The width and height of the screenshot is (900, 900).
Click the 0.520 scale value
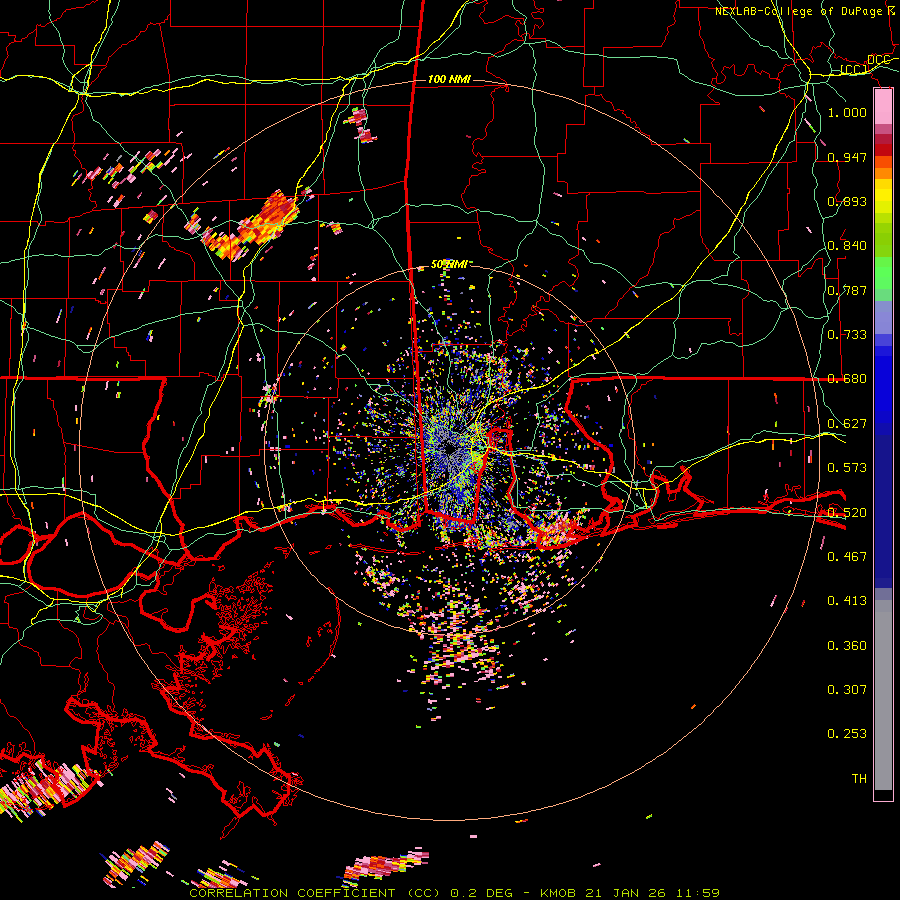click(847, 512)
